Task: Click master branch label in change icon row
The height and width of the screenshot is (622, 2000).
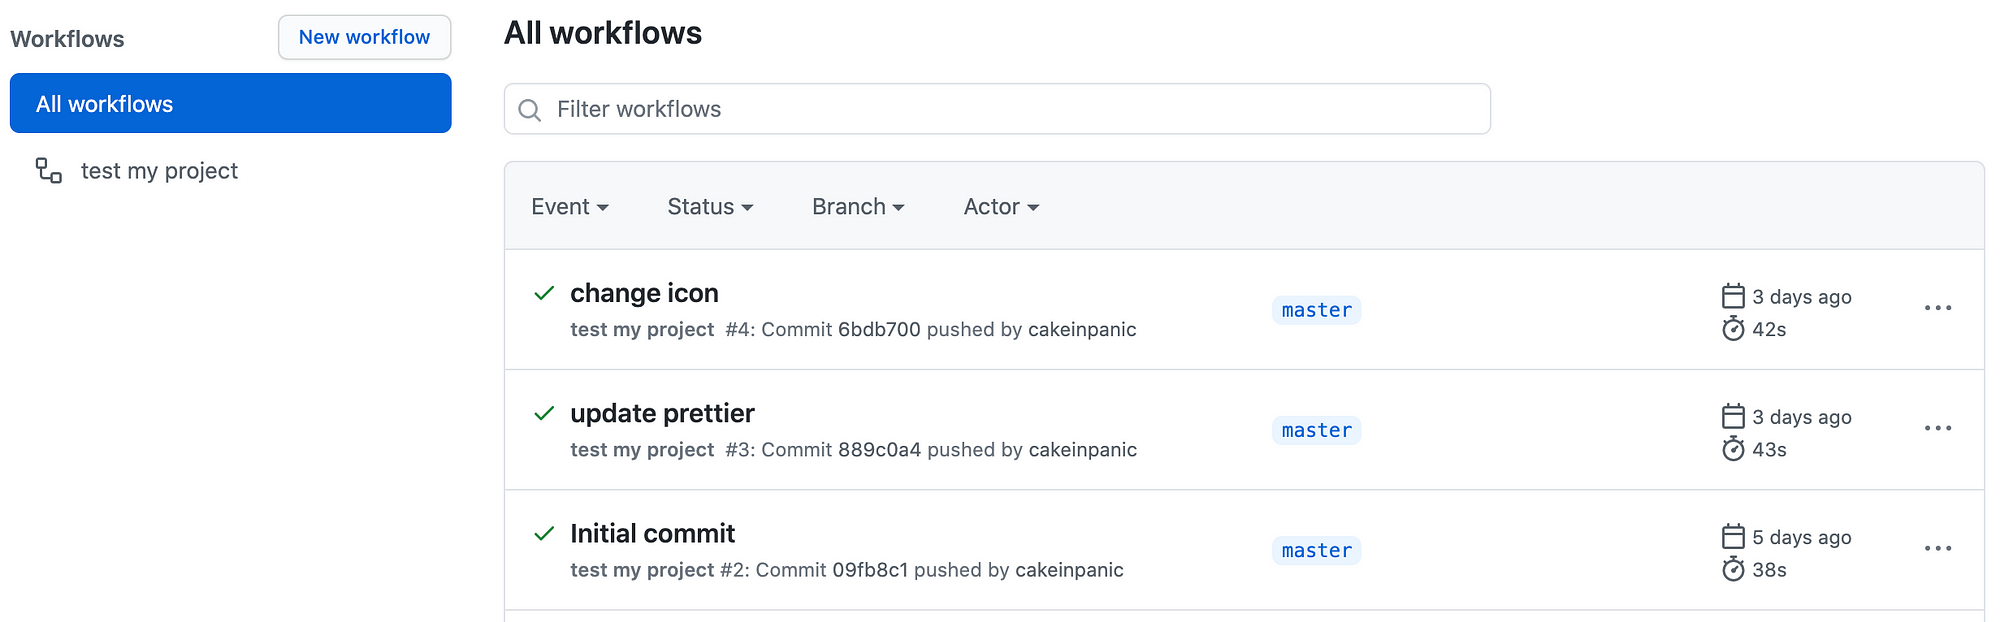Action: click(x=1316, y=310)
